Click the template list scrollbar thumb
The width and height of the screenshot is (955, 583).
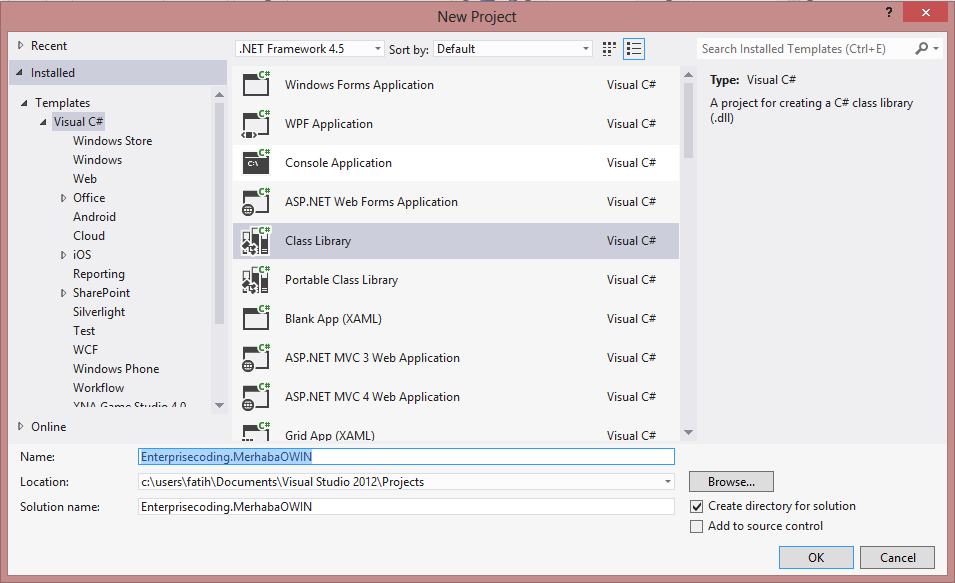point(688,120)
